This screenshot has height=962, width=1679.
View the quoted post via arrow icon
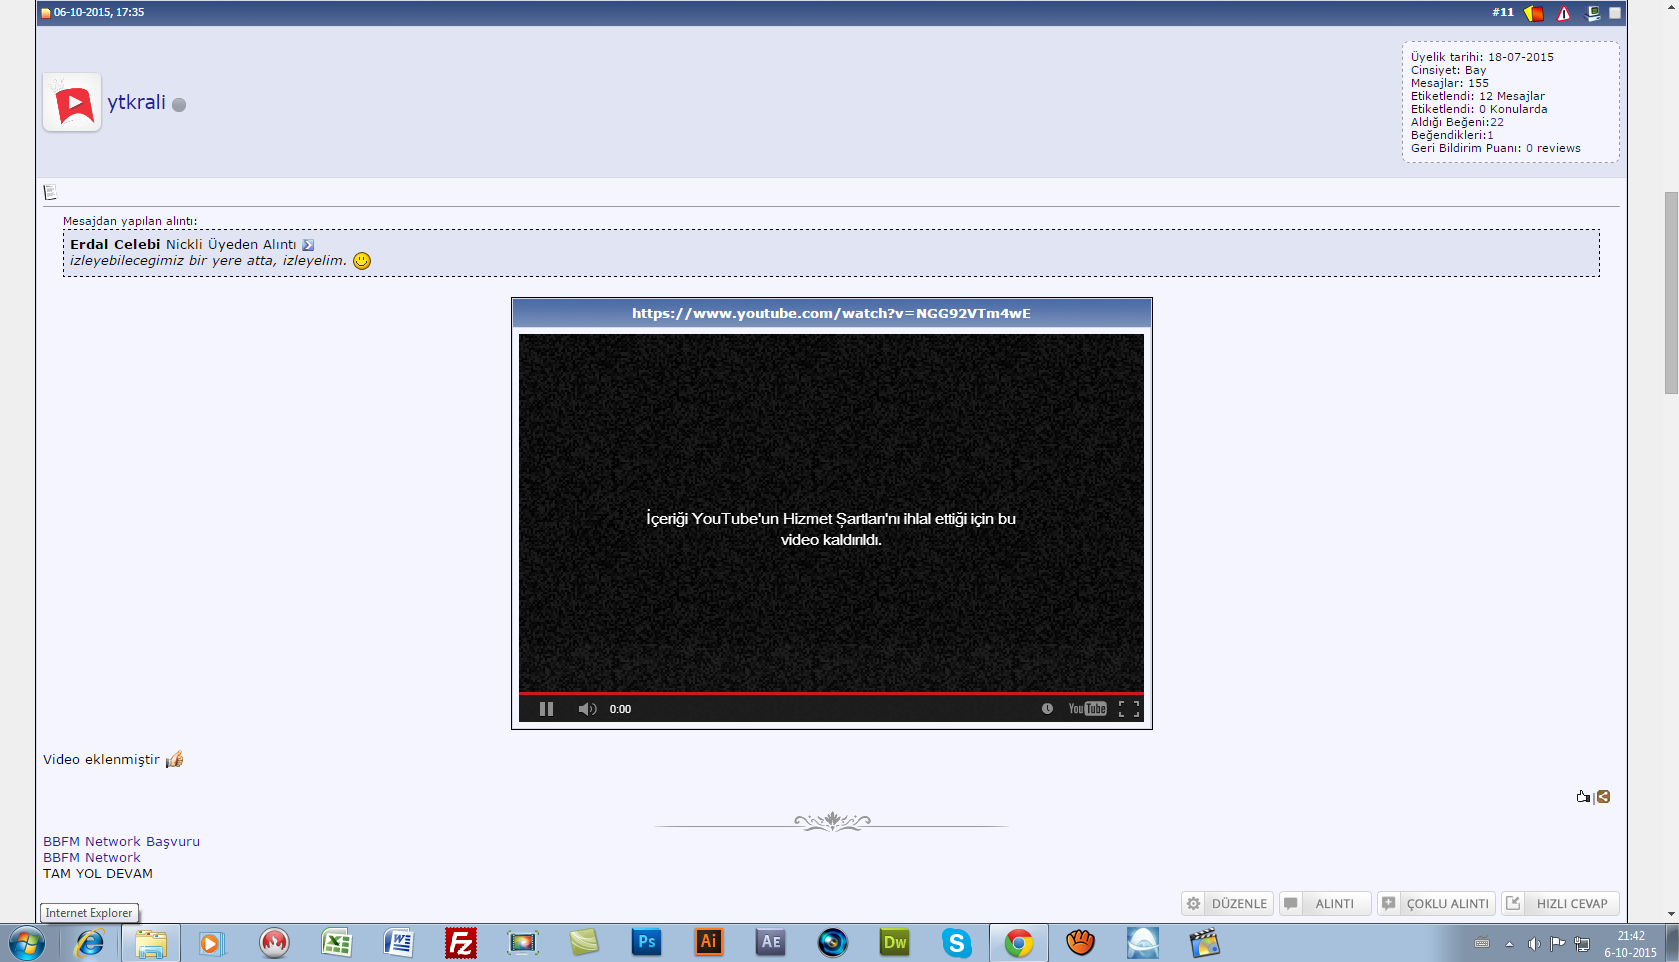pyautogui.click(x=308, y=245)
